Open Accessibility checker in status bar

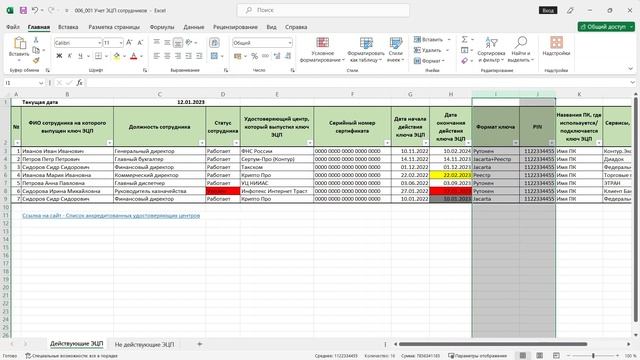point(71,356)
